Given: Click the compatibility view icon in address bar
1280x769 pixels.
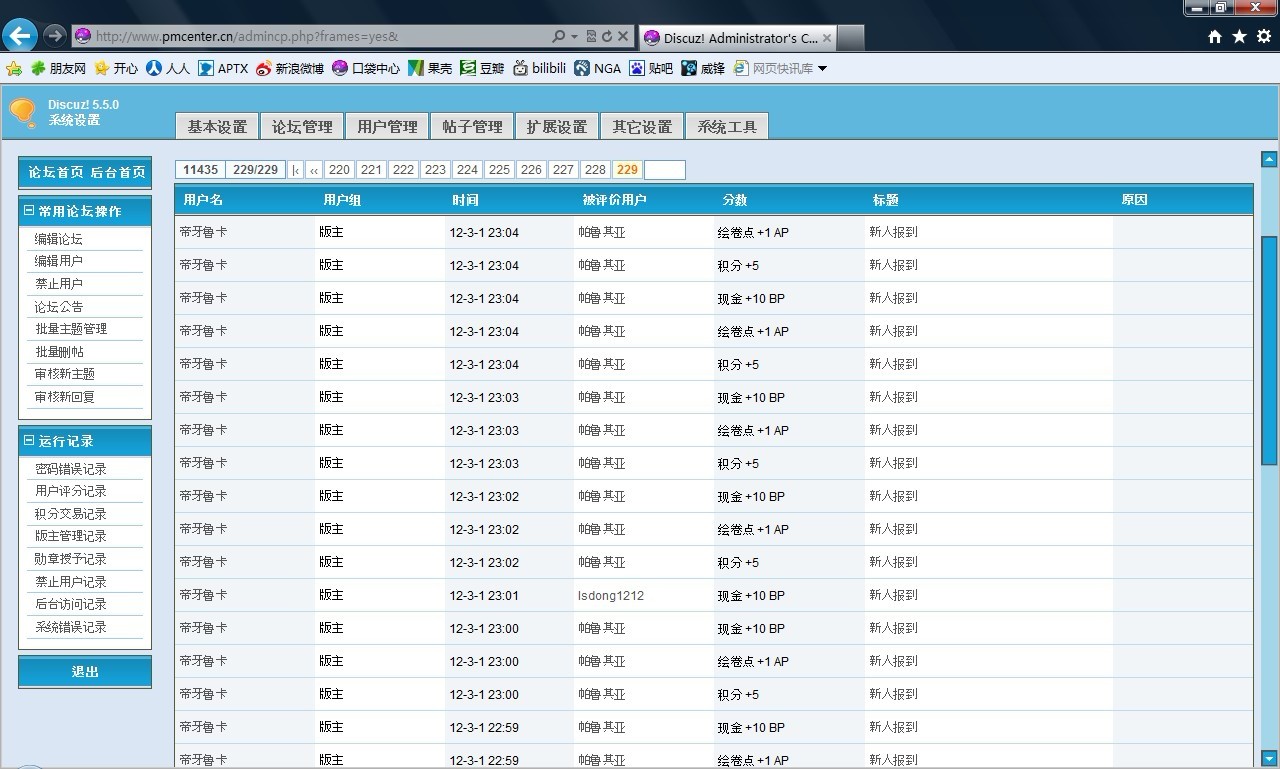Looking at the screenshot, I should (x=591, y=36).
